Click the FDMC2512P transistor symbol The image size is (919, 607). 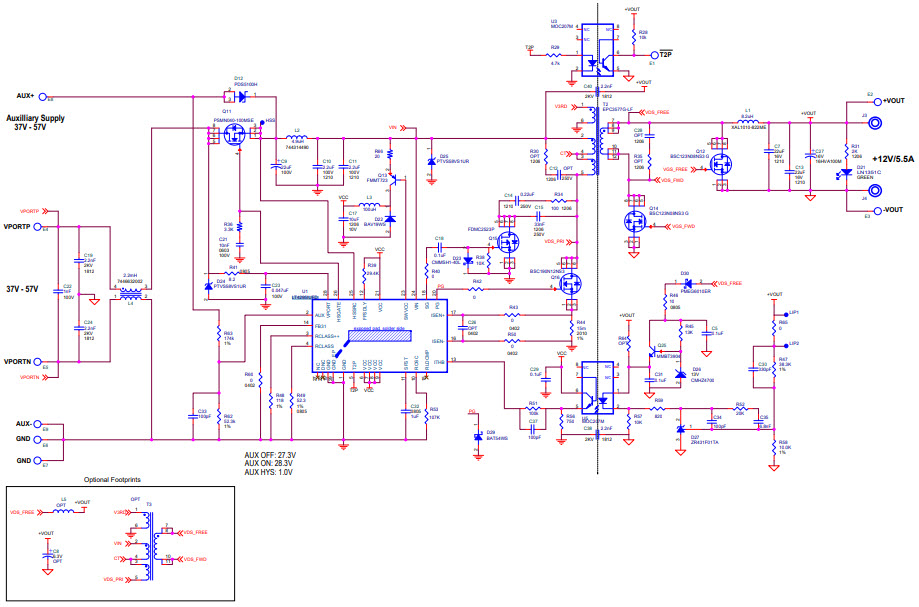(509, 242)
